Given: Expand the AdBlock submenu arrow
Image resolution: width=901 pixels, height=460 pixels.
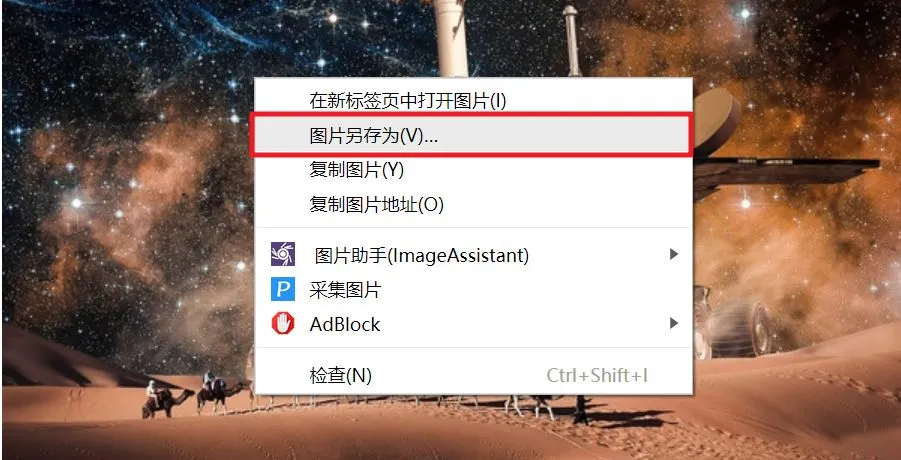Looking at the screenshot, I should [x=674, y=323].
